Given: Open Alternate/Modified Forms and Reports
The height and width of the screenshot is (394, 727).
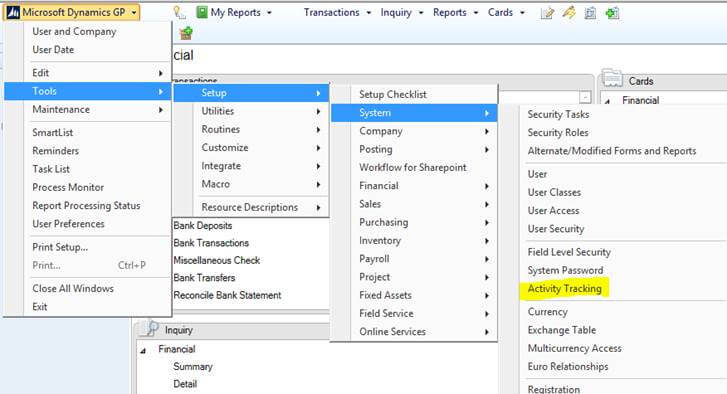Looking at the screenshot, I should 612,151.
